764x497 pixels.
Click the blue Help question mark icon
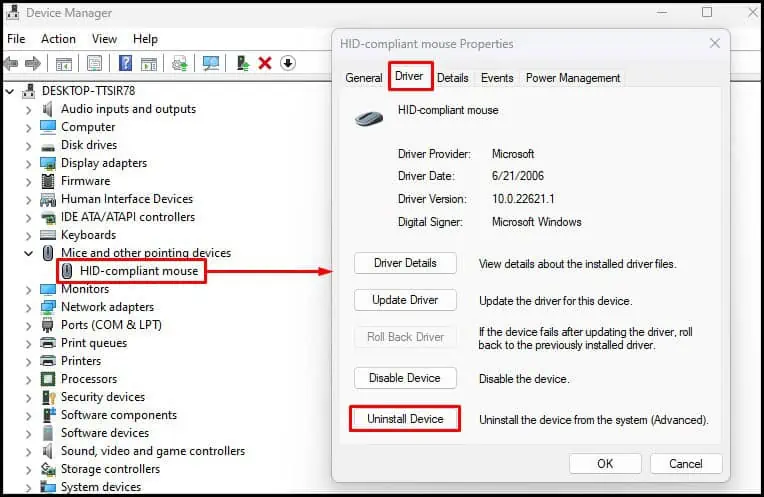(x=125, y=63)
